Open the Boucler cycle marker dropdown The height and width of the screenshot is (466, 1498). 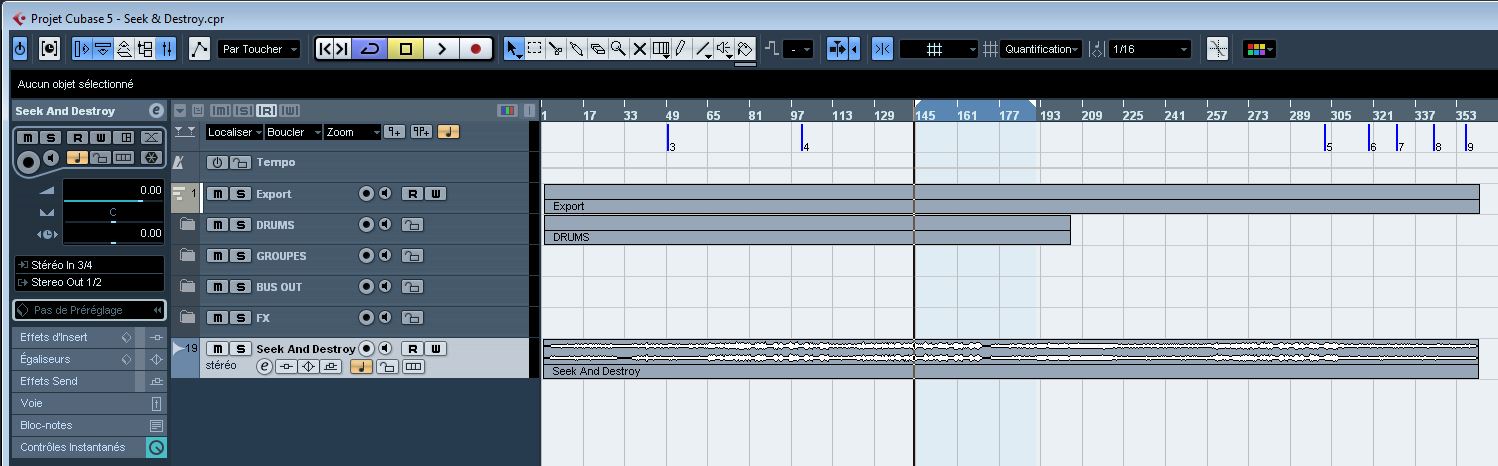point(293,132)
